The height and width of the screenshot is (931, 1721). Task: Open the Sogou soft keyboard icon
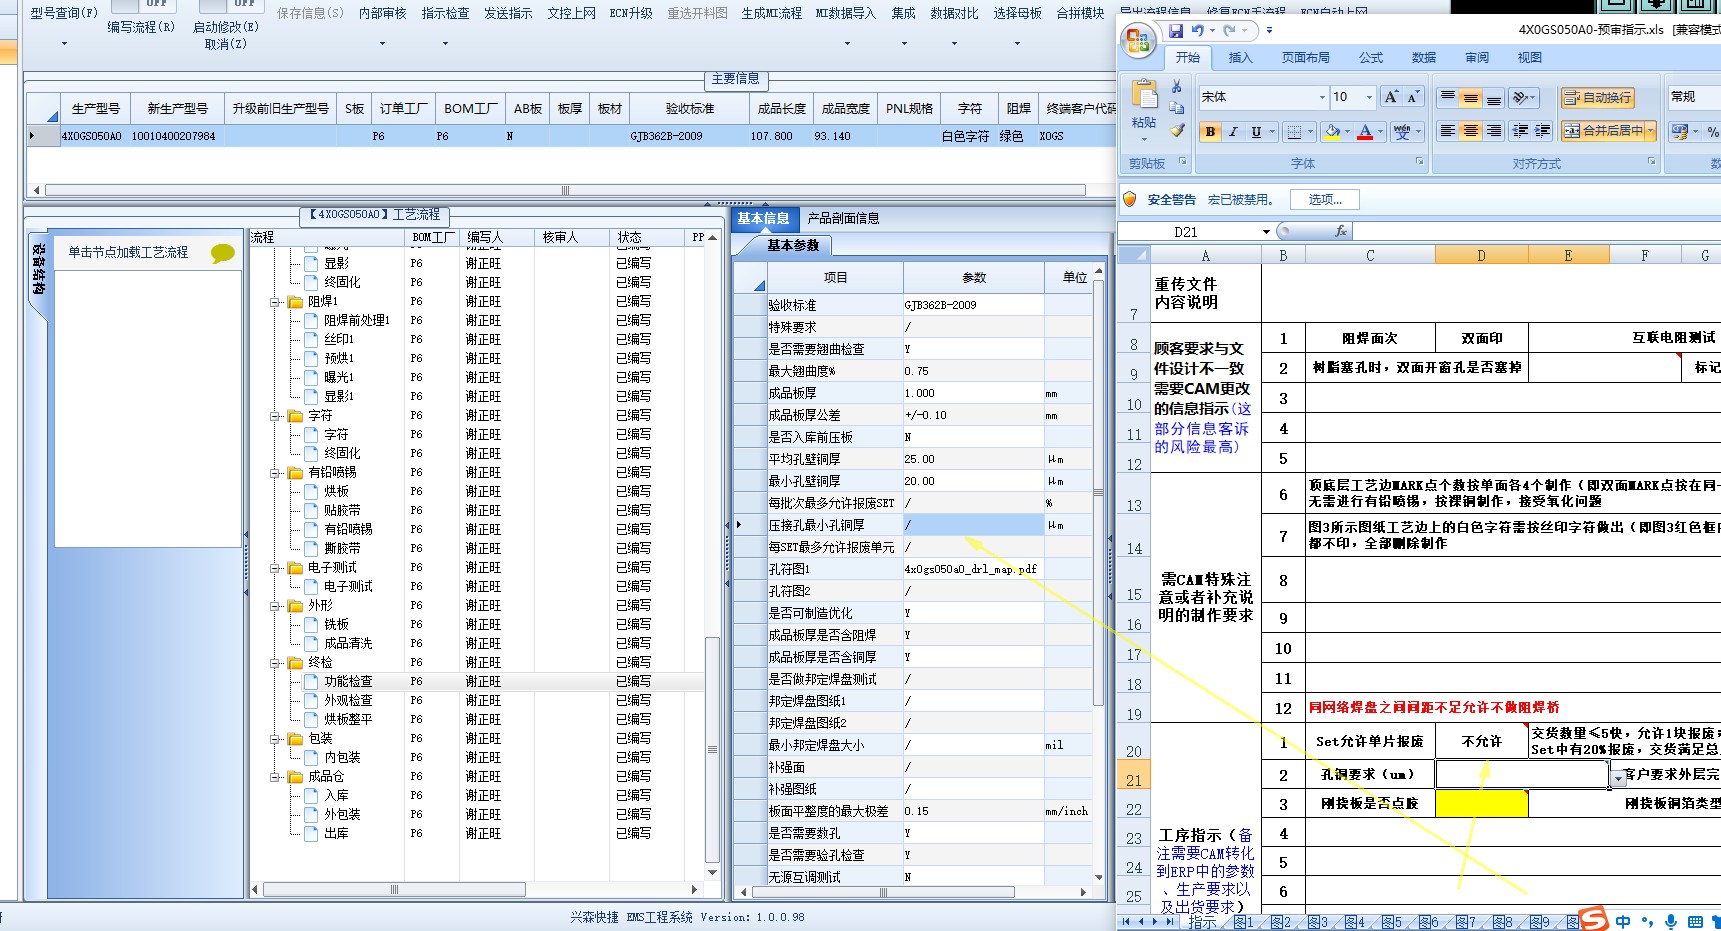[x=1695, y=922]
